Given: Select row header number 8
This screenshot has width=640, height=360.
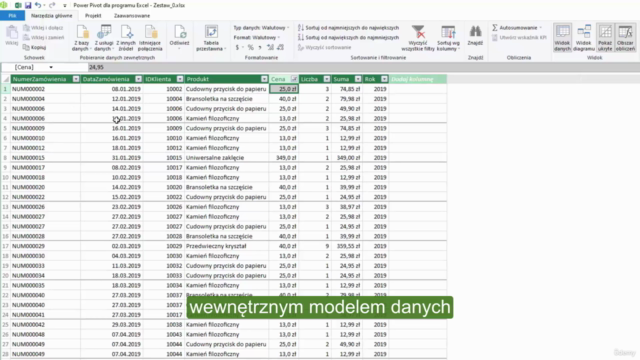Looking at the screenshot, I should [x=5, y=158].
